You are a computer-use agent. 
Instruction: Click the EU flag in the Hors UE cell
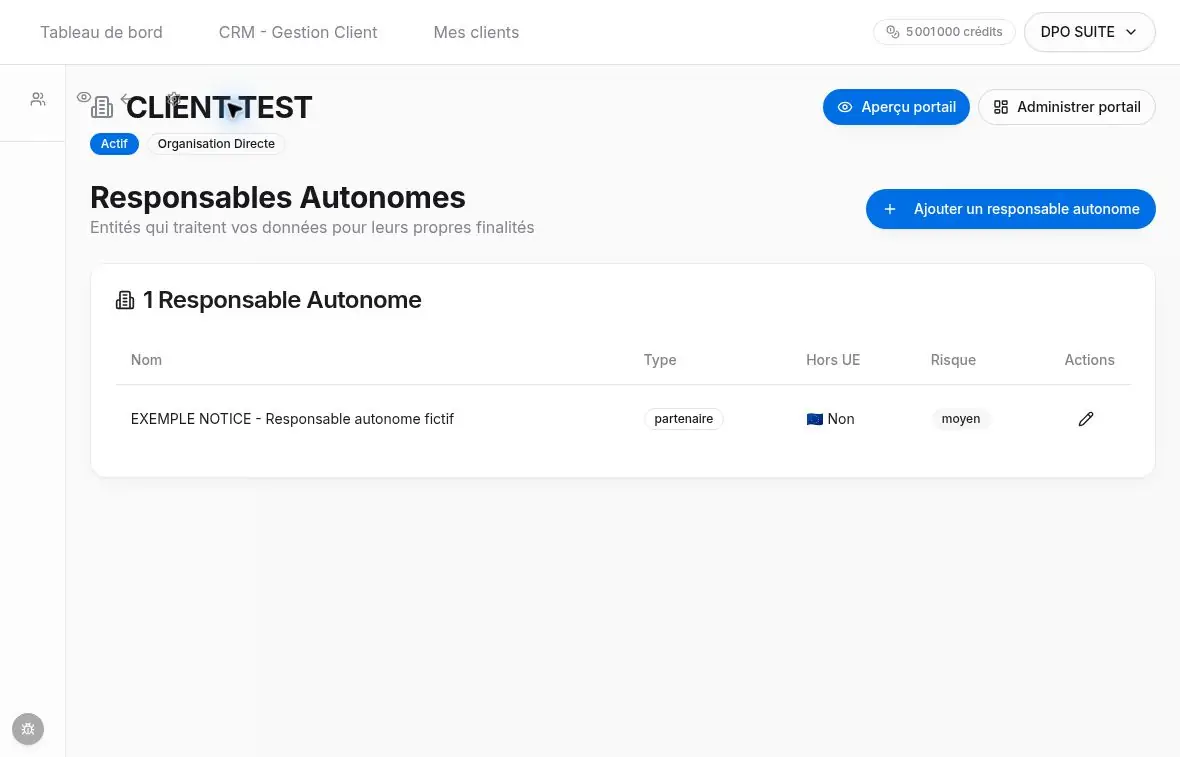click(814, 419)
